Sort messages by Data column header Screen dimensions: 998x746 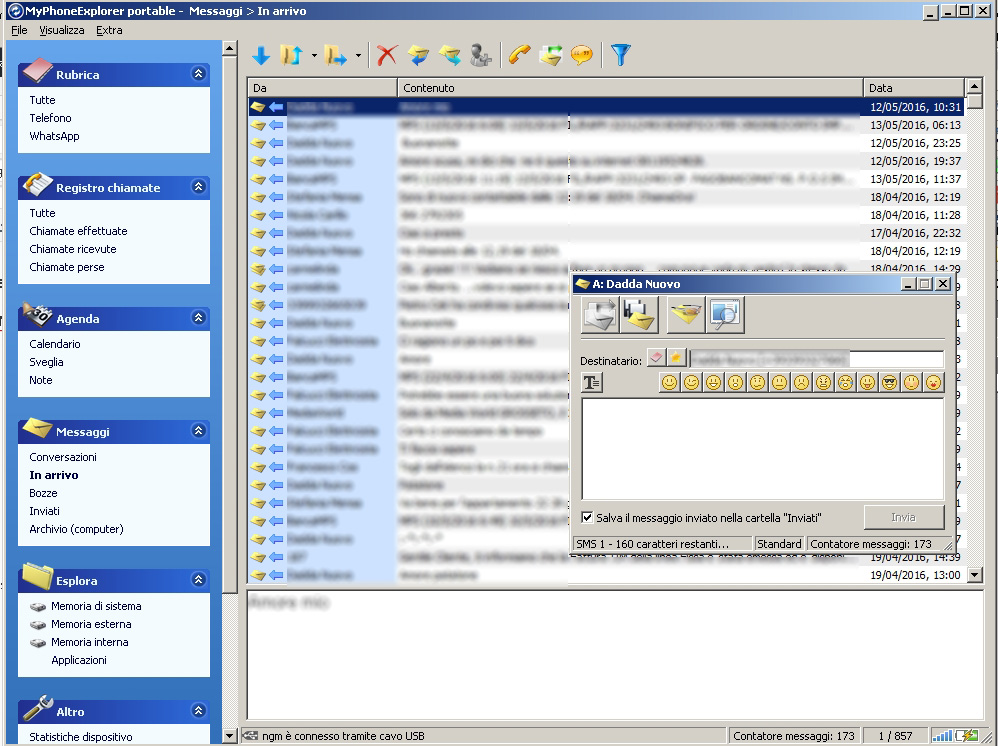pos(914,88)
